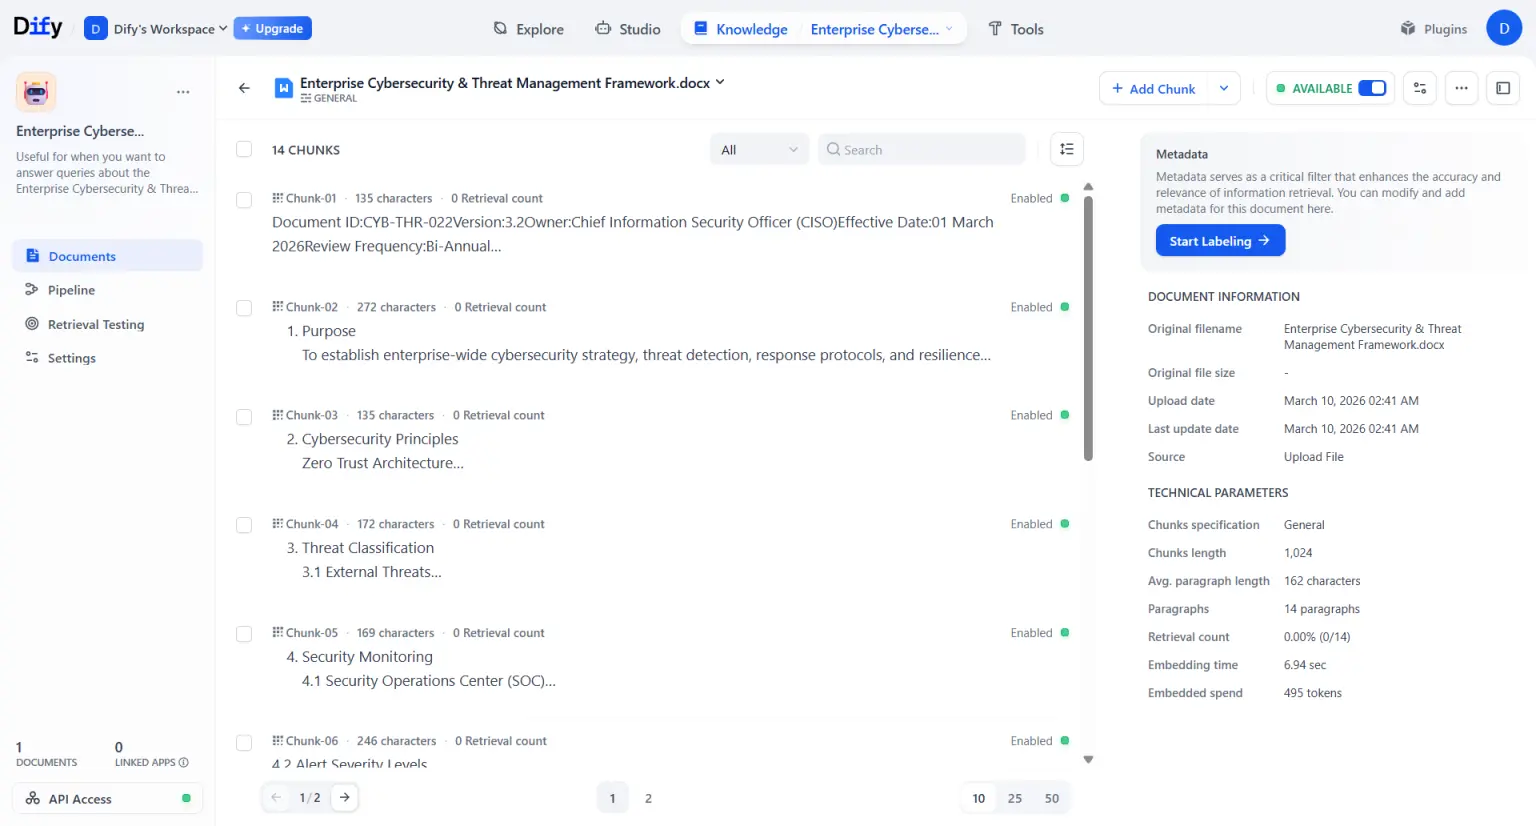Click the scrollbar down arrow

[1088, 759]
